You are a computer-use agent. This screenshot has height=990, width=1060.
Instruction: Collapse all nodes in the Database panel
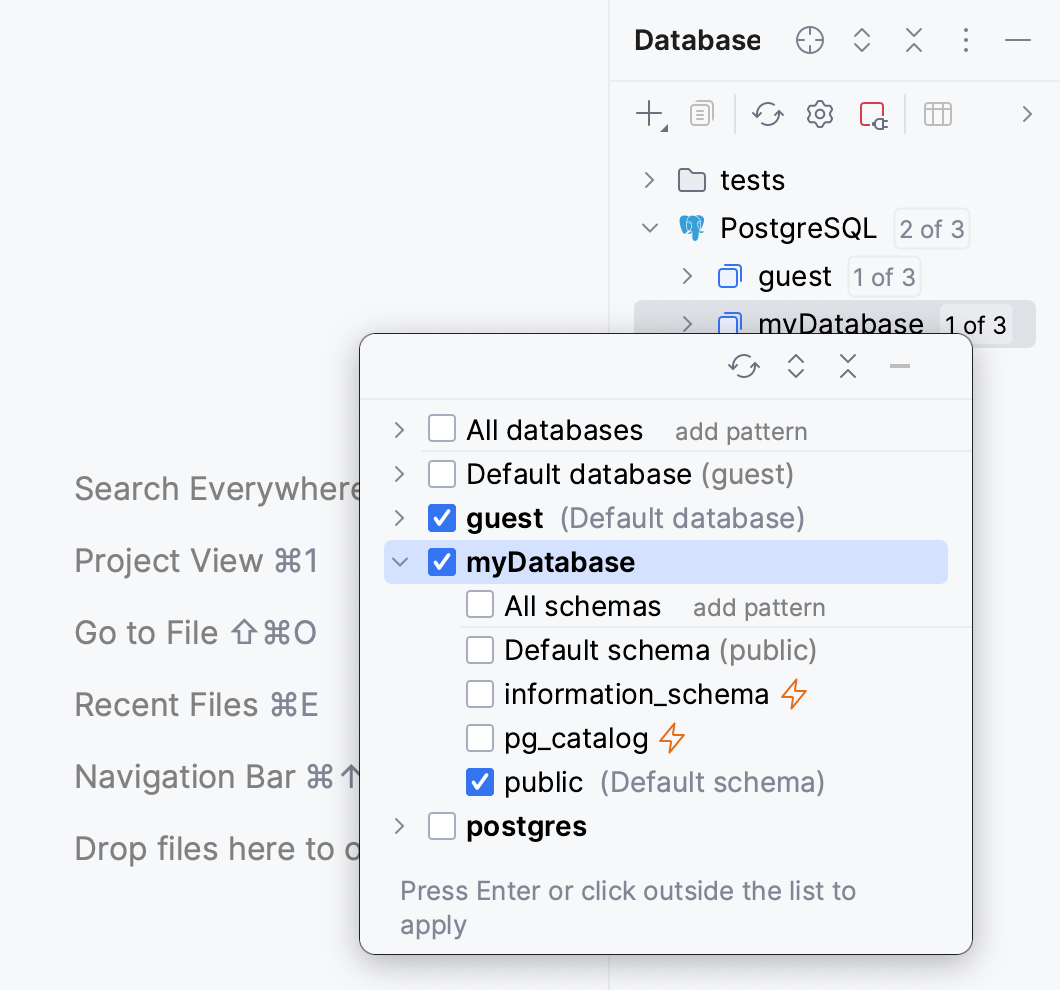pyautogui.click(x=913, y=40)
